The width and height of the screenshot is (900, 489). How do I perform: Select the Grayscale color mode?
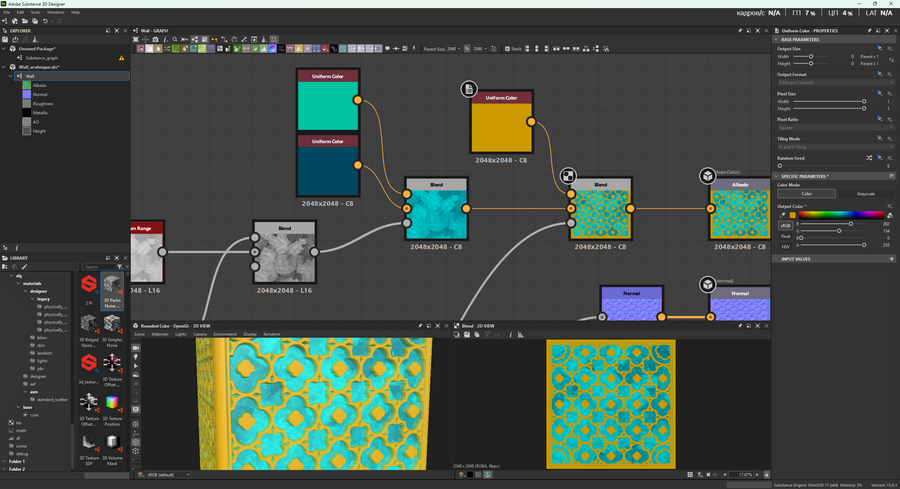coord(865,194)
